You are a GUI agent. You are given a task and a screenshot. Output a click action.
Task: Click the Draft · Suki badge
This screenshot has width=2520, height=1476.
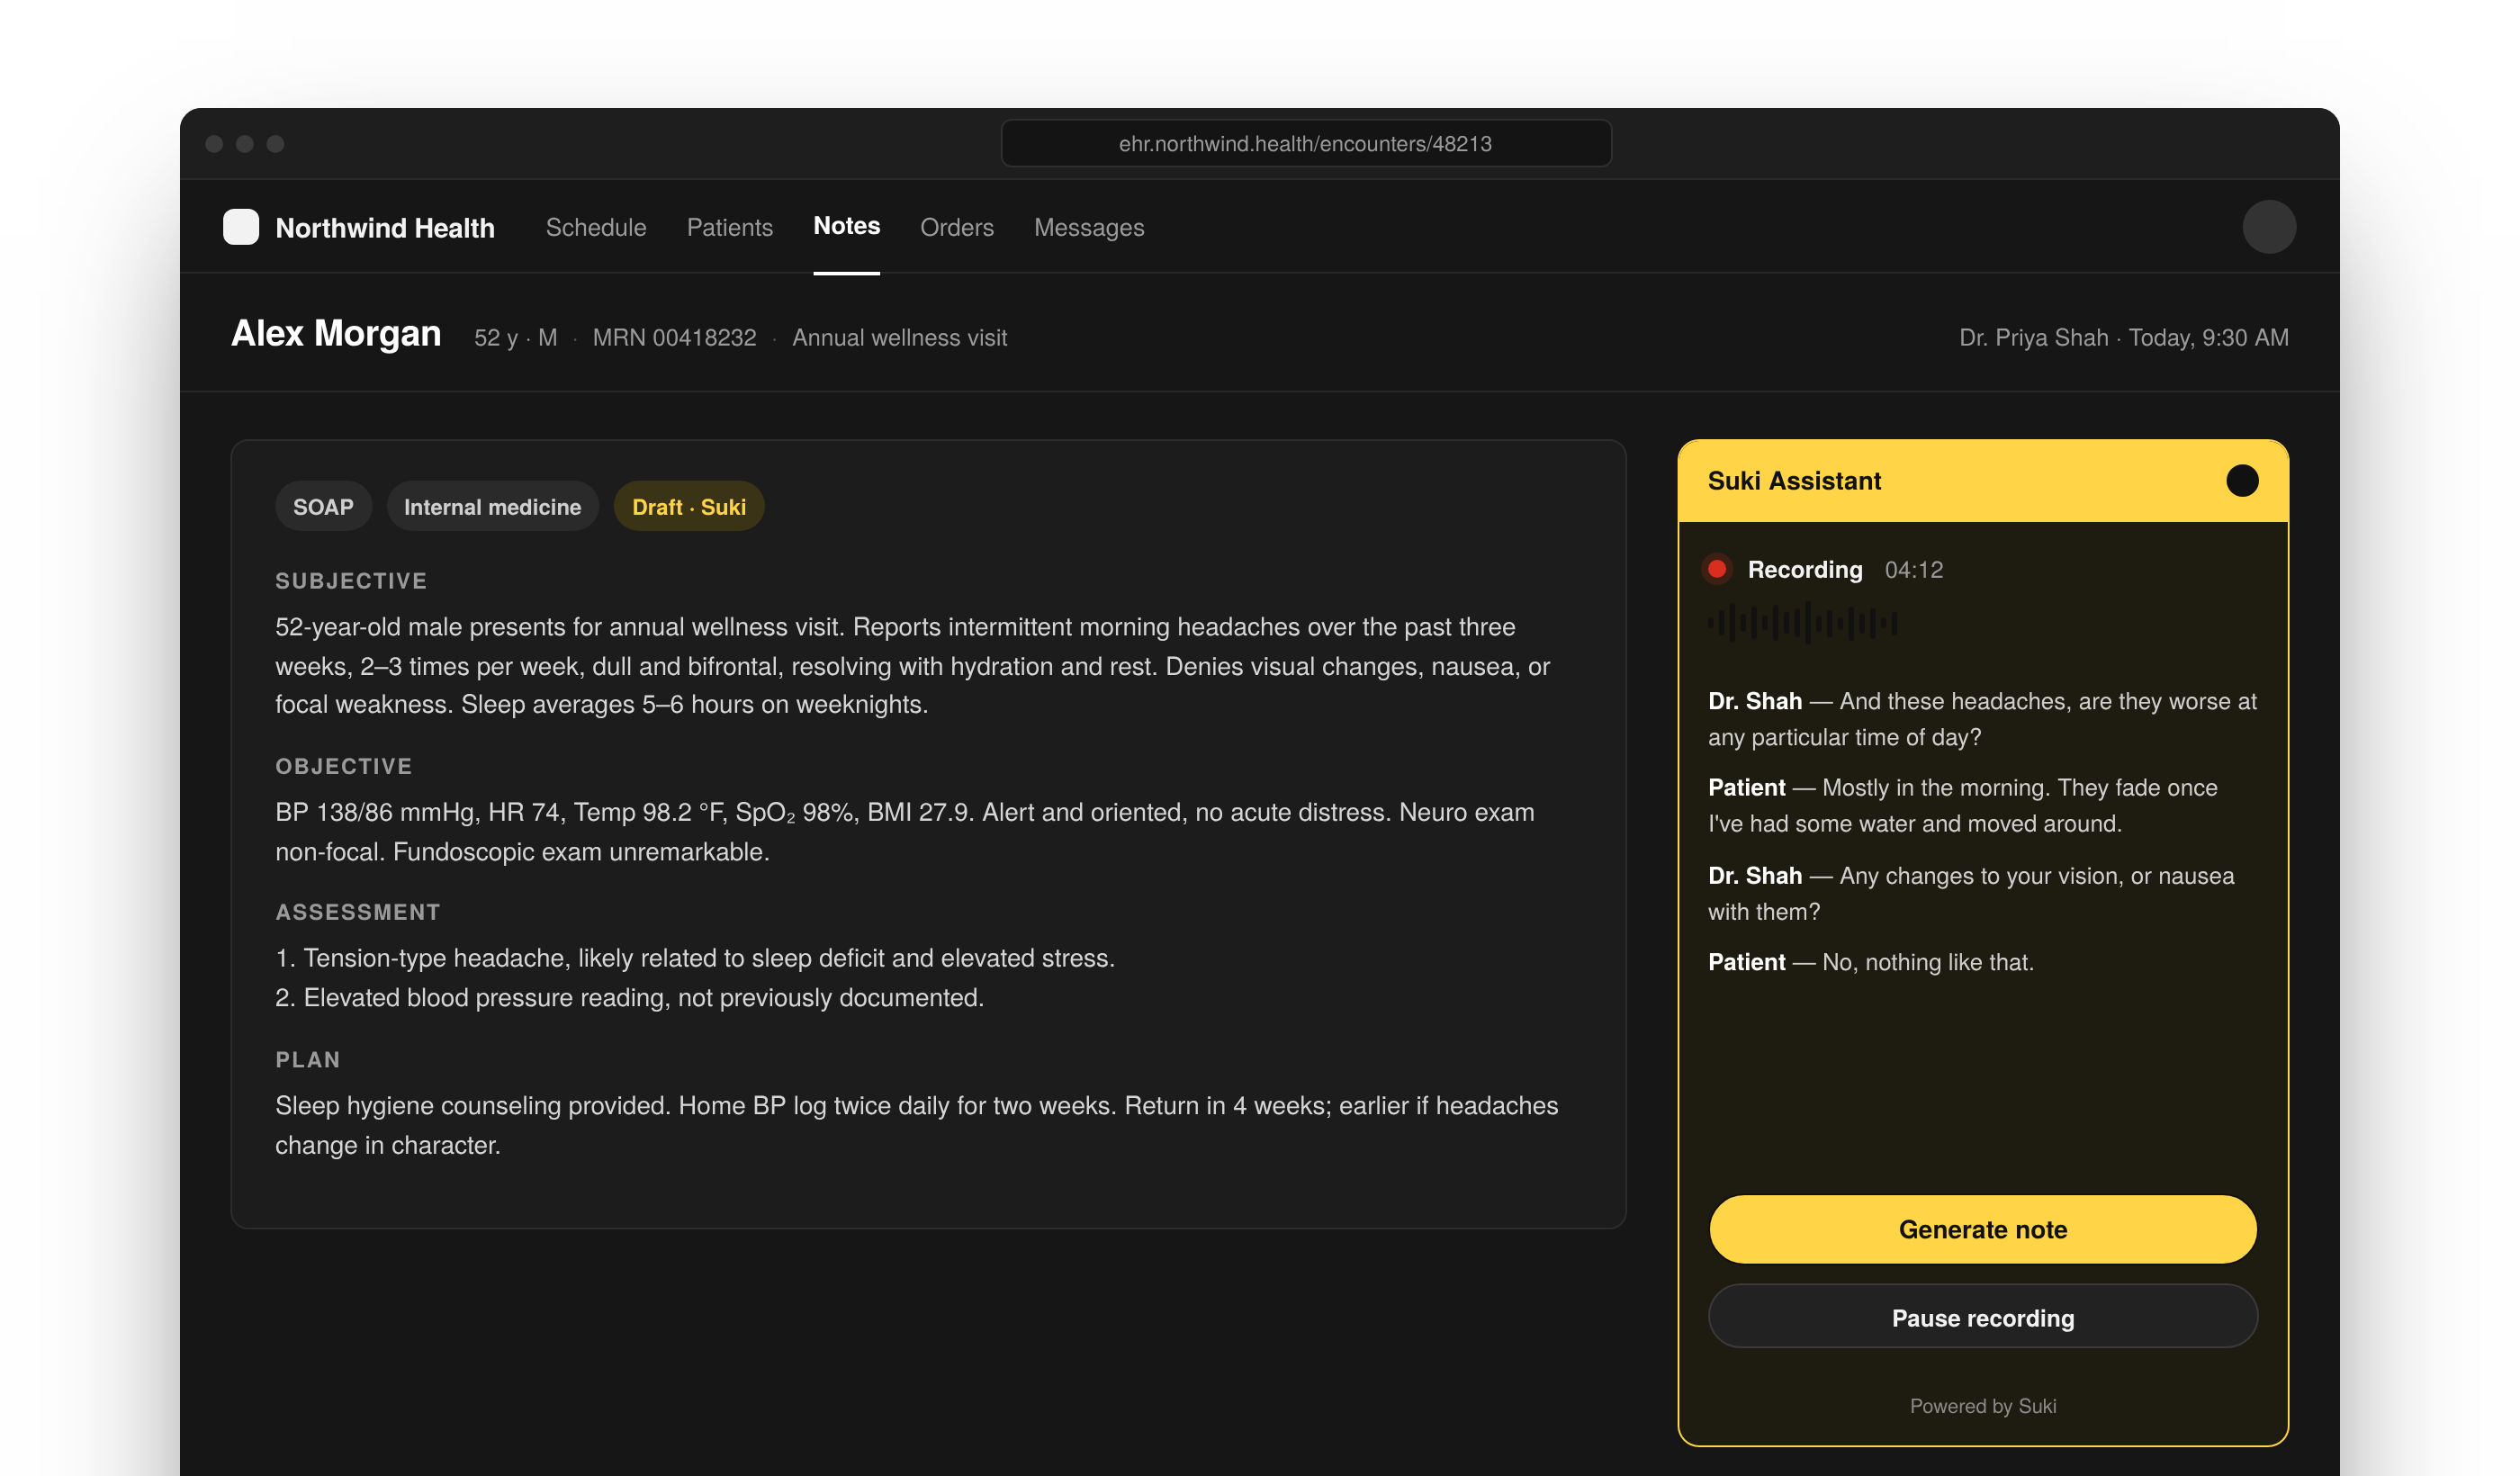point(689,507)
